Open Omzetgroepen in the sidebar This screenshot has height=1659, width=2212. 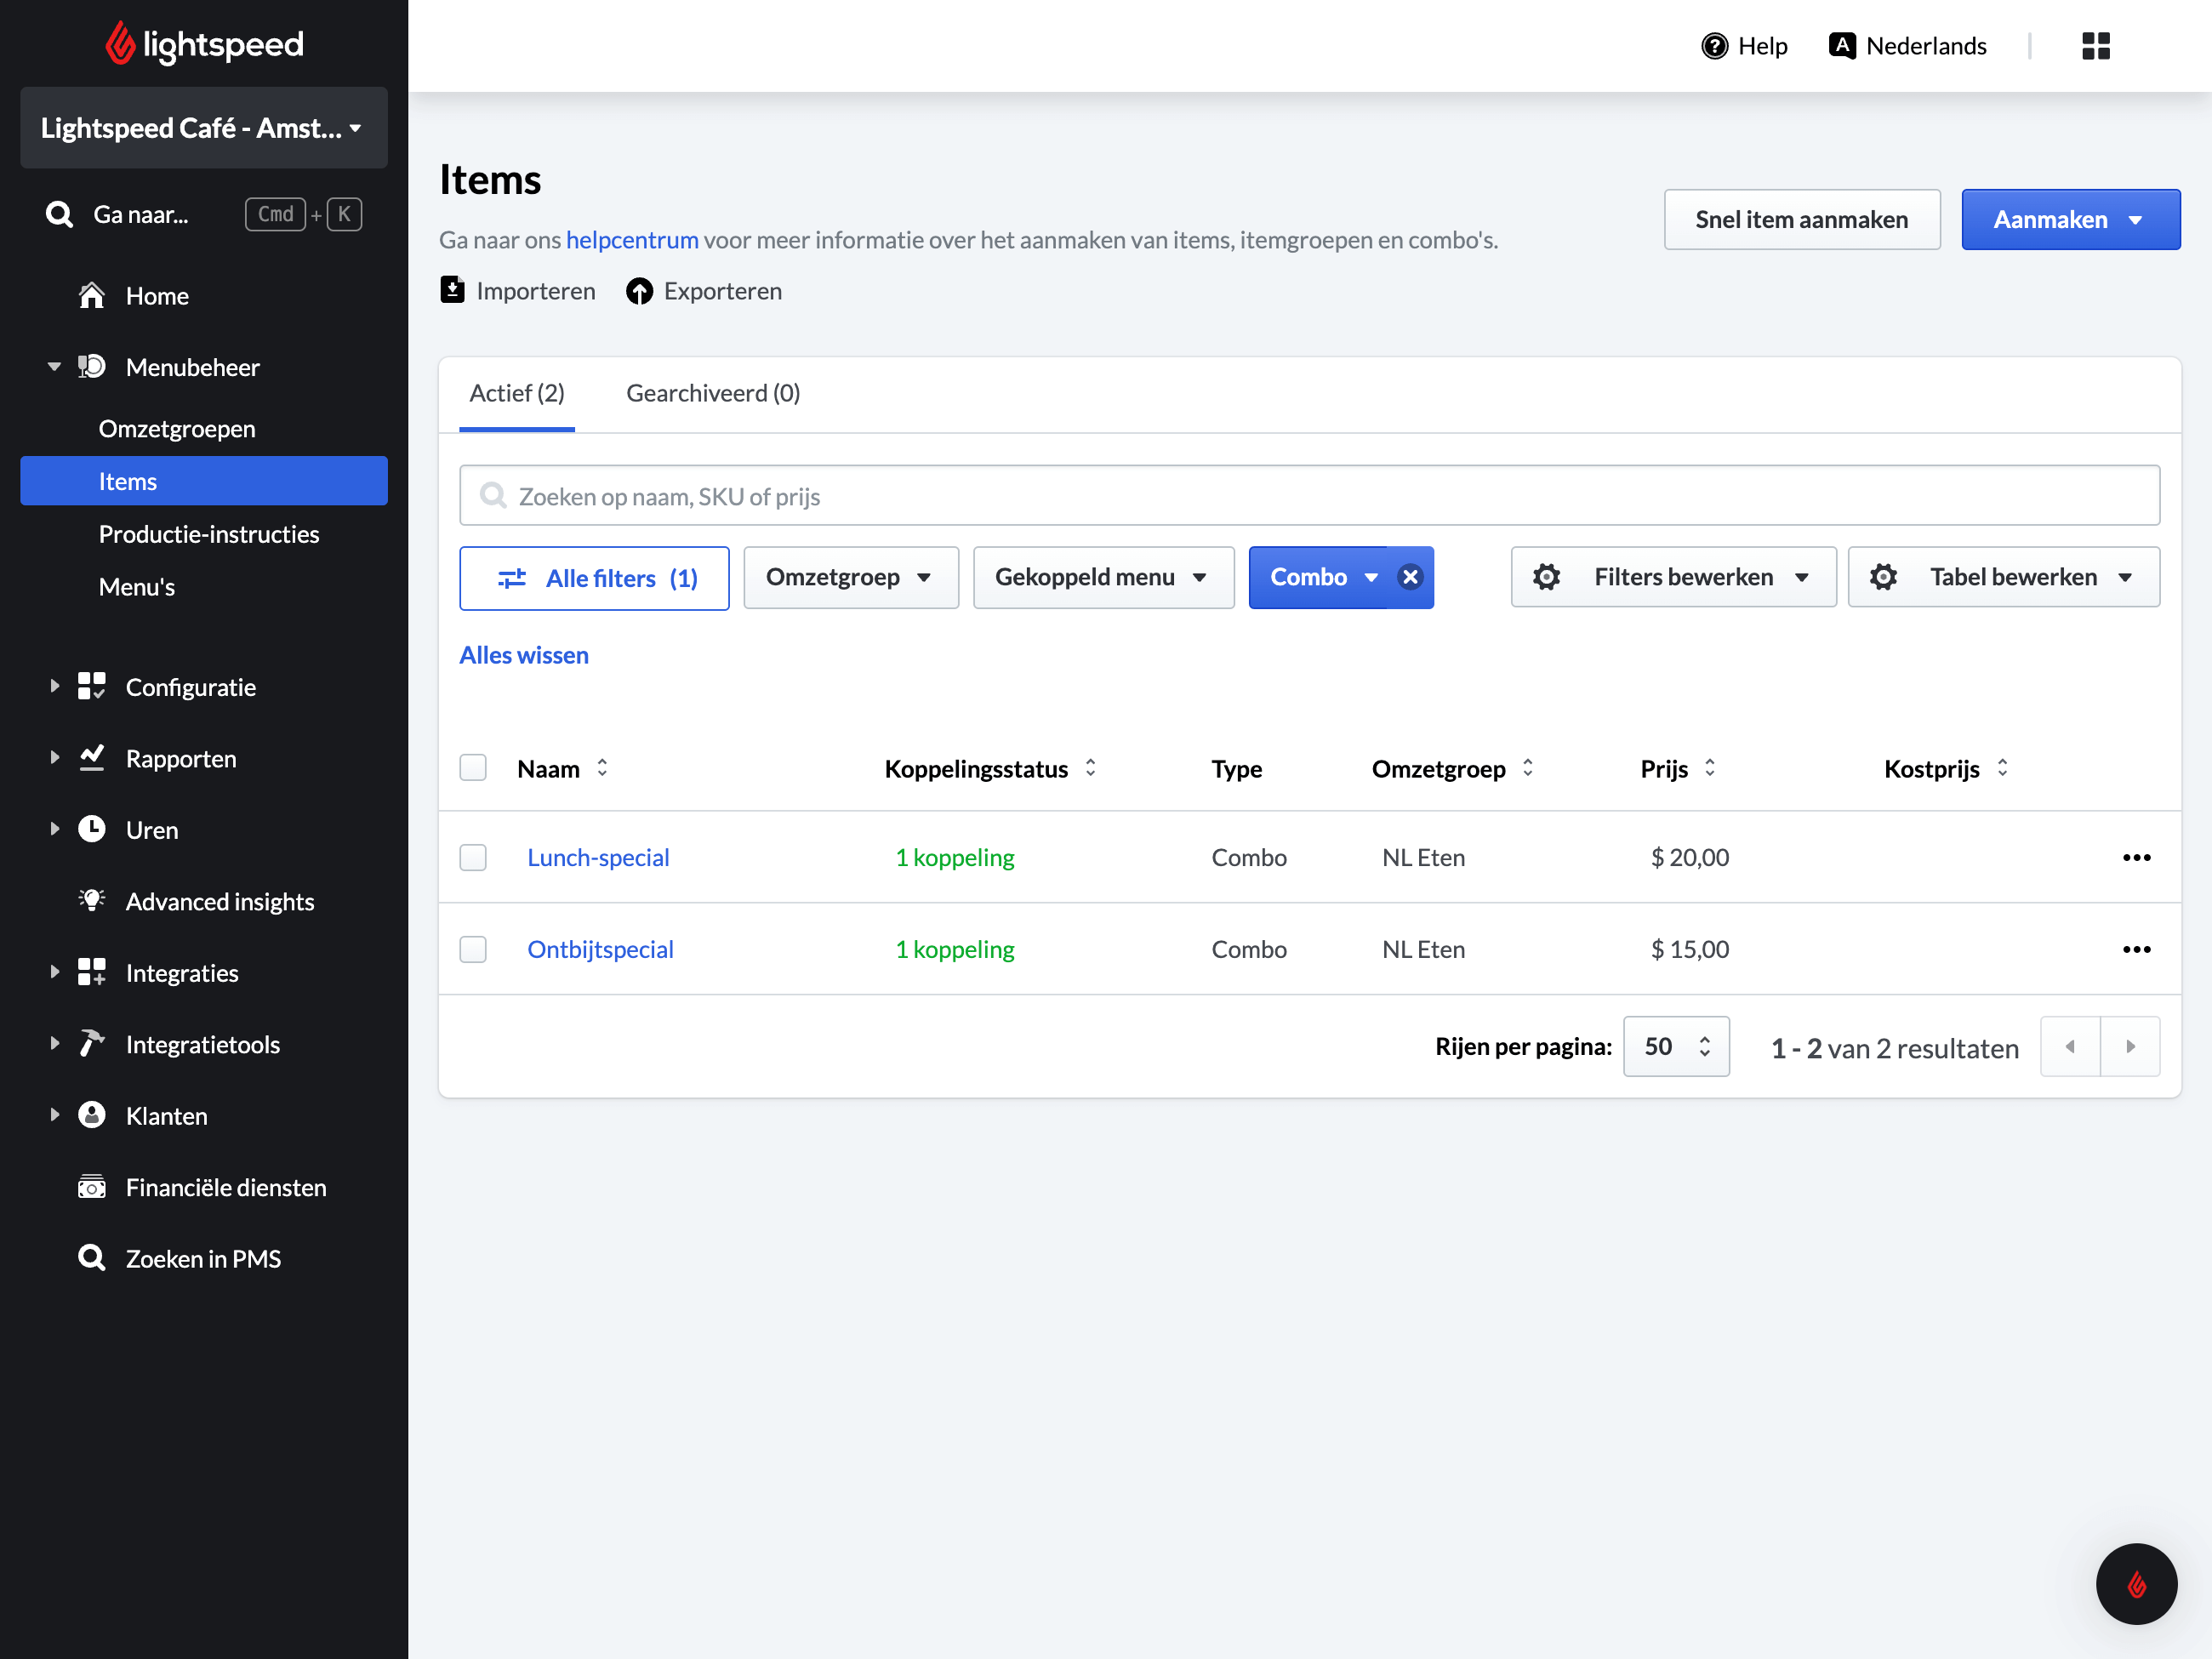coord(177,429)
